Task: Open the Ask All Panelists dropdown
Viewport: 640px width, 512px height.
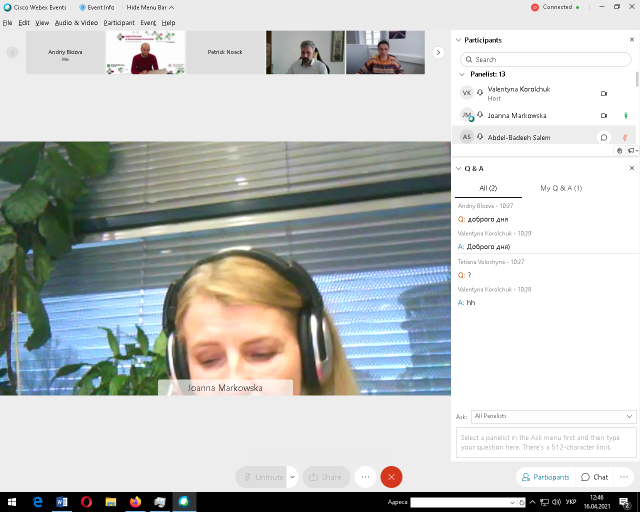Action: pyautogui.click(x=553, y=416)
